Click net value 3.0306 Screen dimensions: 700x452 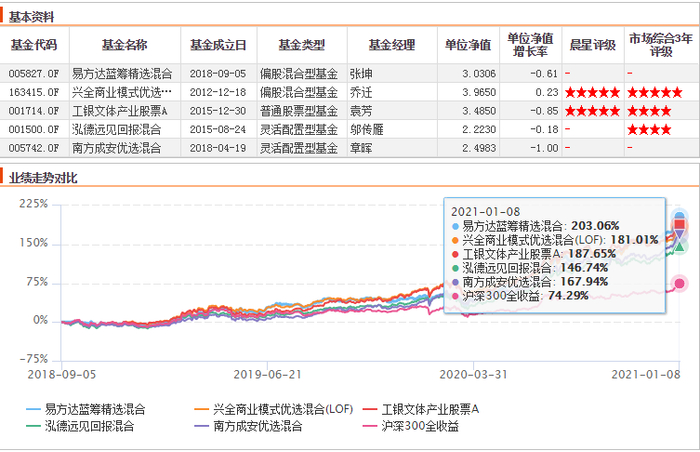479,74
